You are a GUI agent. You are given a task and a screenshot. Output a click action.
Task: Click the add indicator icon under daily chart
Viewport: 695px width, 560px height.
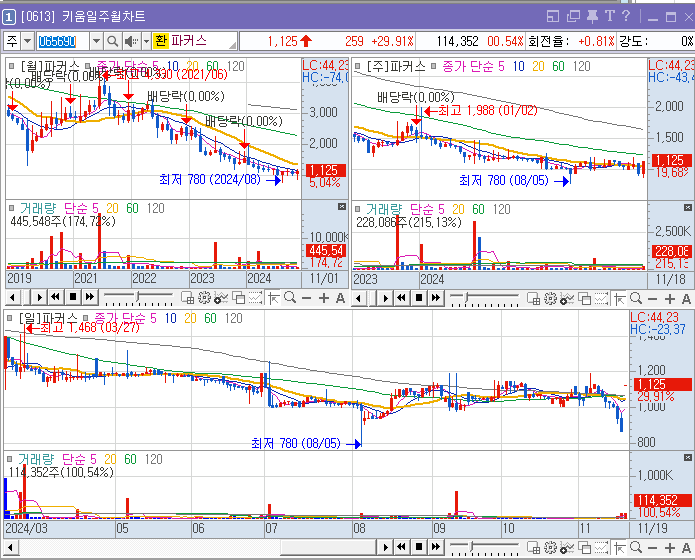pyautogui.click(x=567, y=548)
